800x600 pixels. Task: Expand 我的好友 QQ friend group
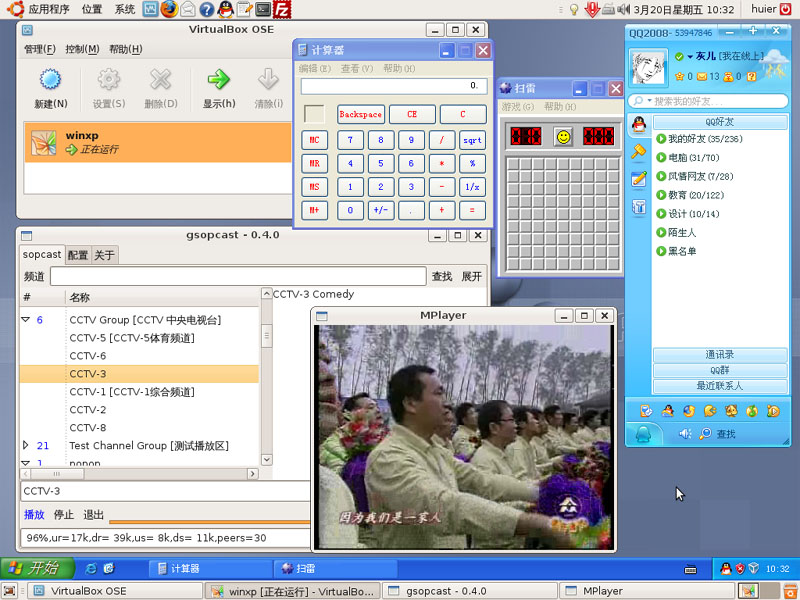pos(661,139)
